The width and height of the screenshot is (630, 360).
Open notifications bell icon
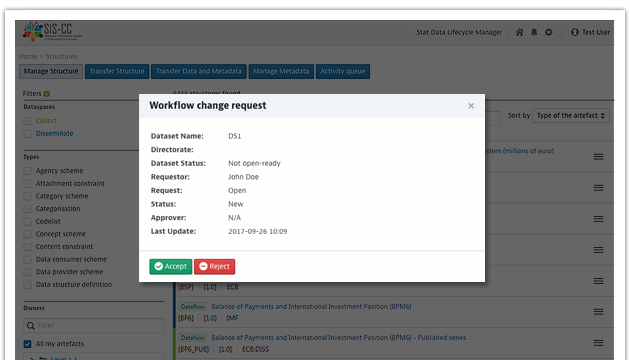(534, 32)
